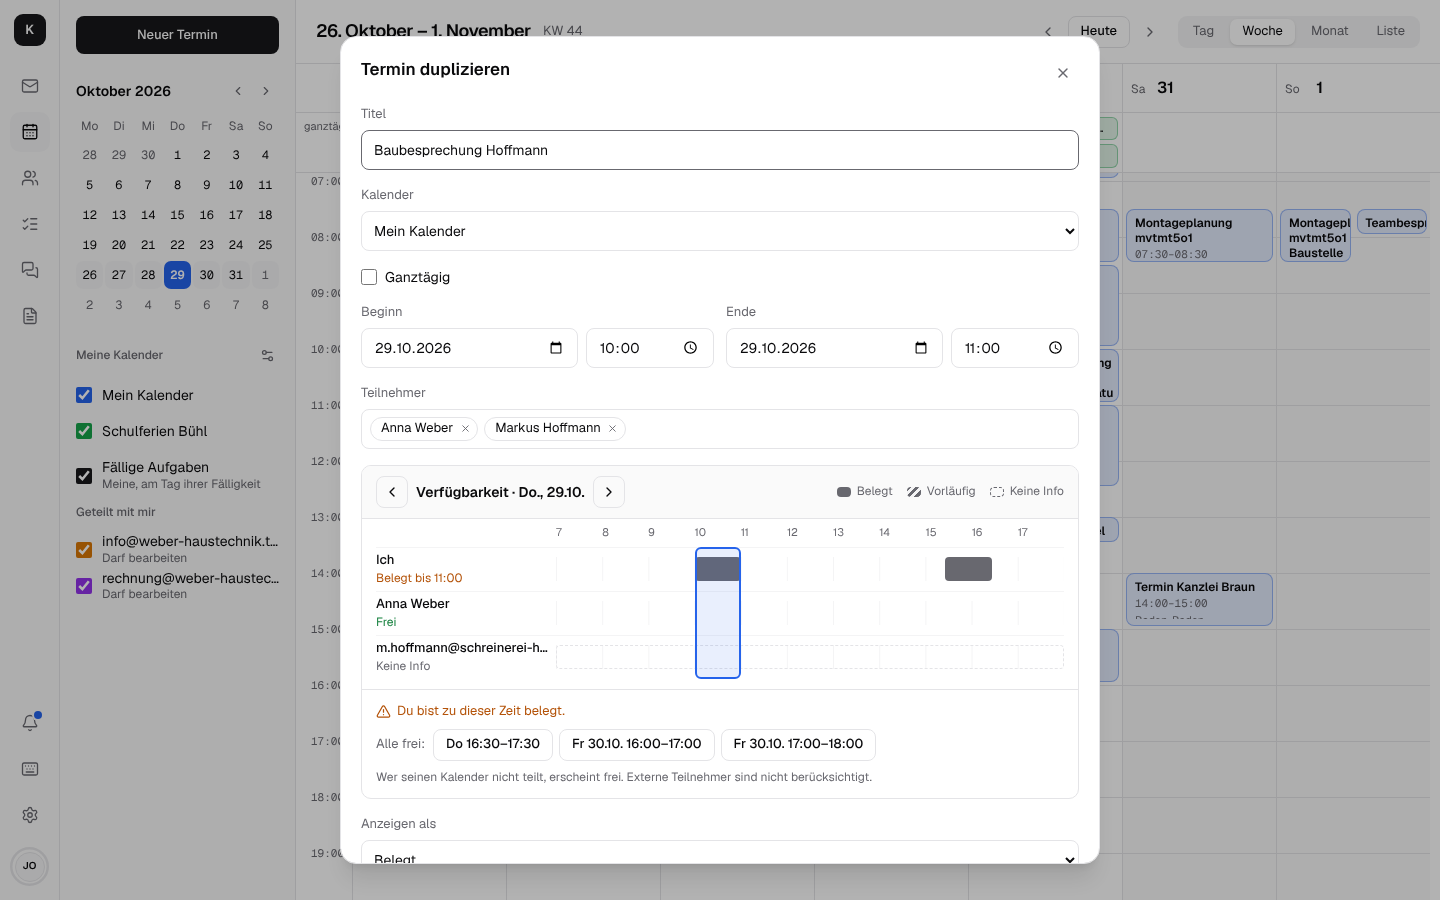Switch to Monat view
The height and width of the screenshot is (900, 1440).
click(1329, 31)
